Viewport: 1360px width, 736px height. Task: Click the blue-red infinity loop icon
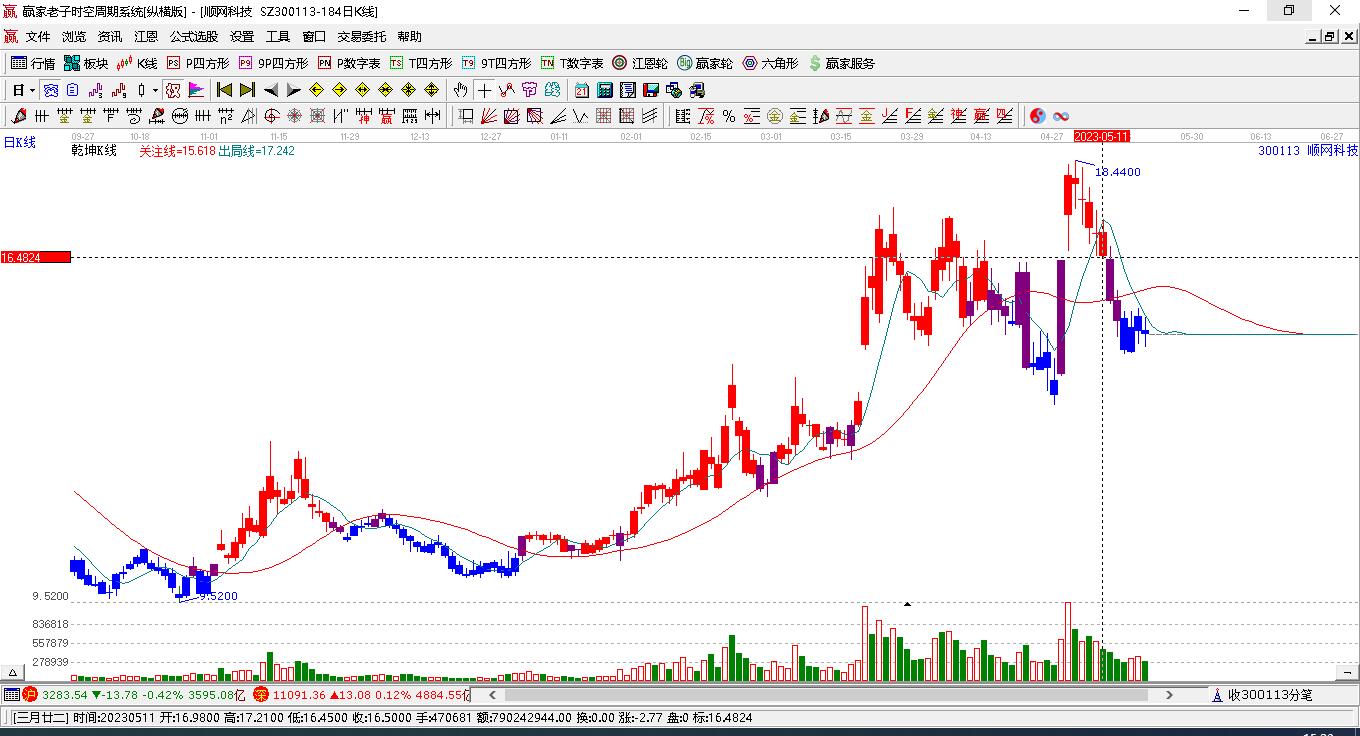click(1061, 116)
